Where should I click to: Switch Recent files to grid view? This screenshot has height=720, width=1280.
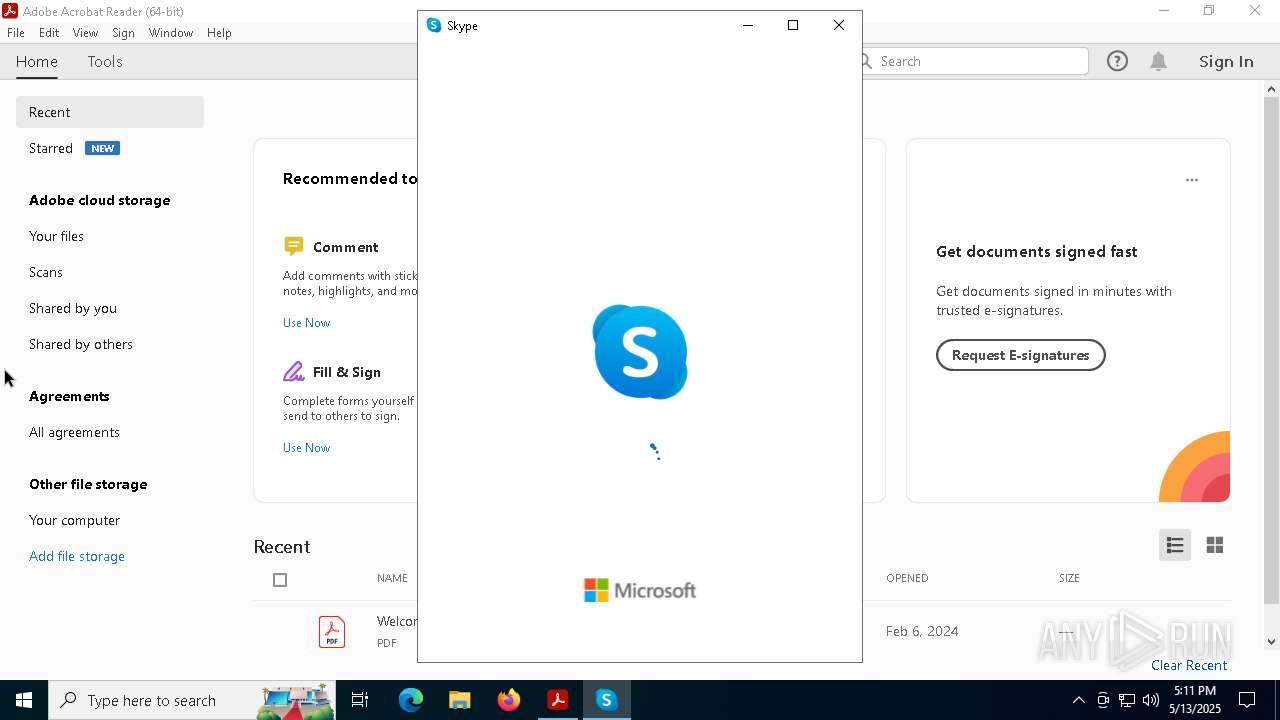point(1215,545)
